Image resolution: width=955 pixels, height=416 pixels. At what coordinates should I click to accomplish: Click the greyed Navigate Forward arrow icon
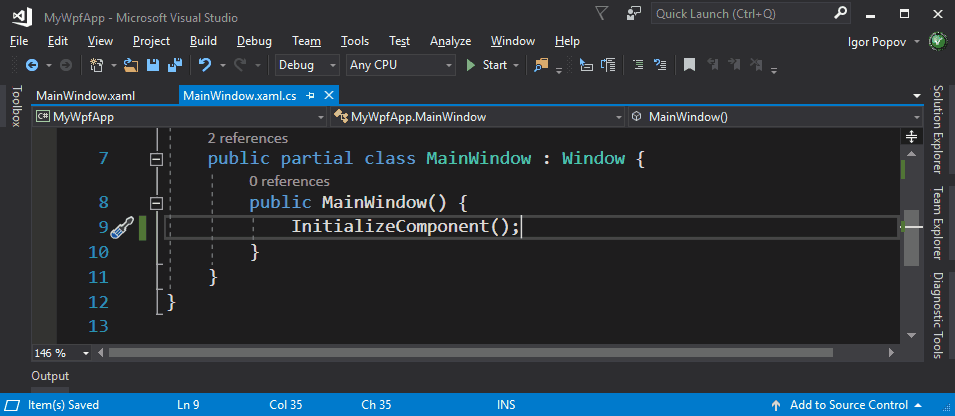click(66, 65)
